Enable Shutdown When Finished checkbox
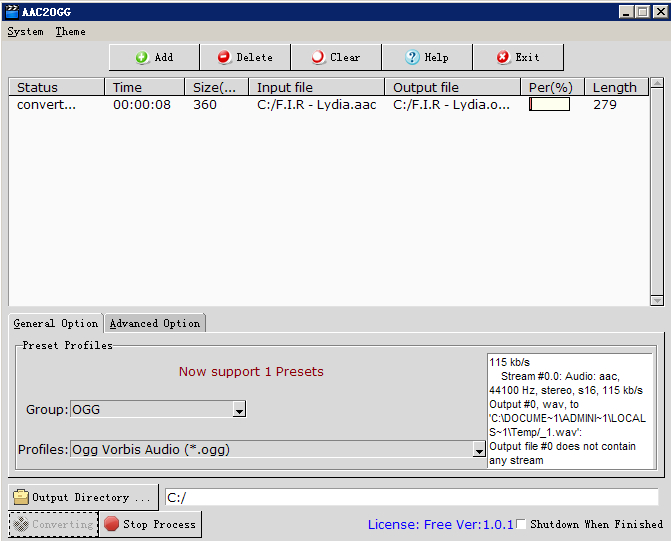Screen dimensions: 671x541 tap(521, 524)
